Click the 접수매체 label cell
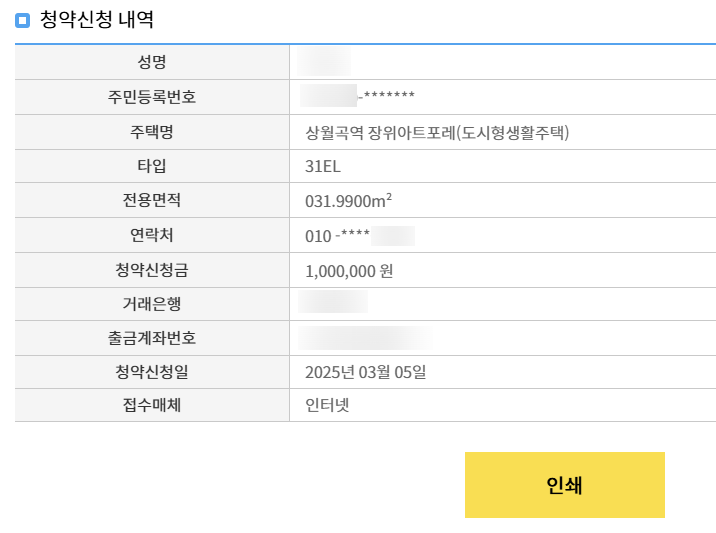The image size is (716, 533). (x=152, y=405)
